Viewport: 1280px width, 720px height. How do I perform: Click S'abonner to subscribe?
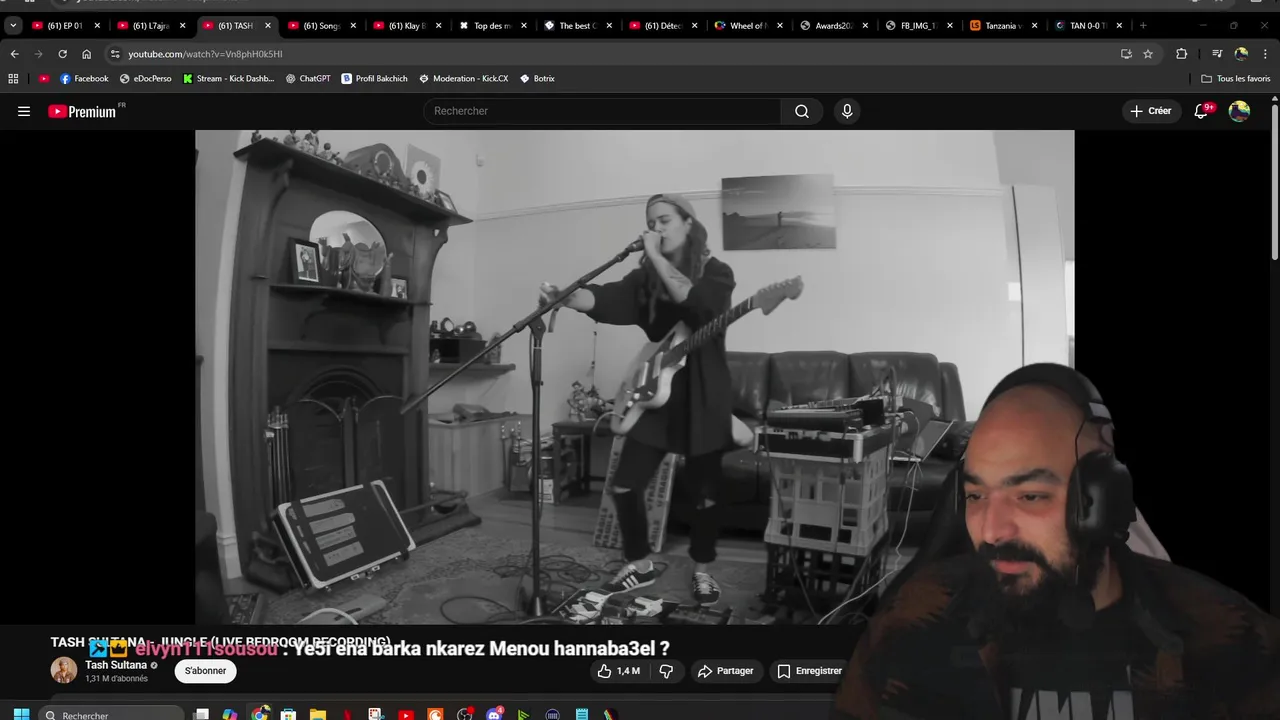(x=205, y=671)
